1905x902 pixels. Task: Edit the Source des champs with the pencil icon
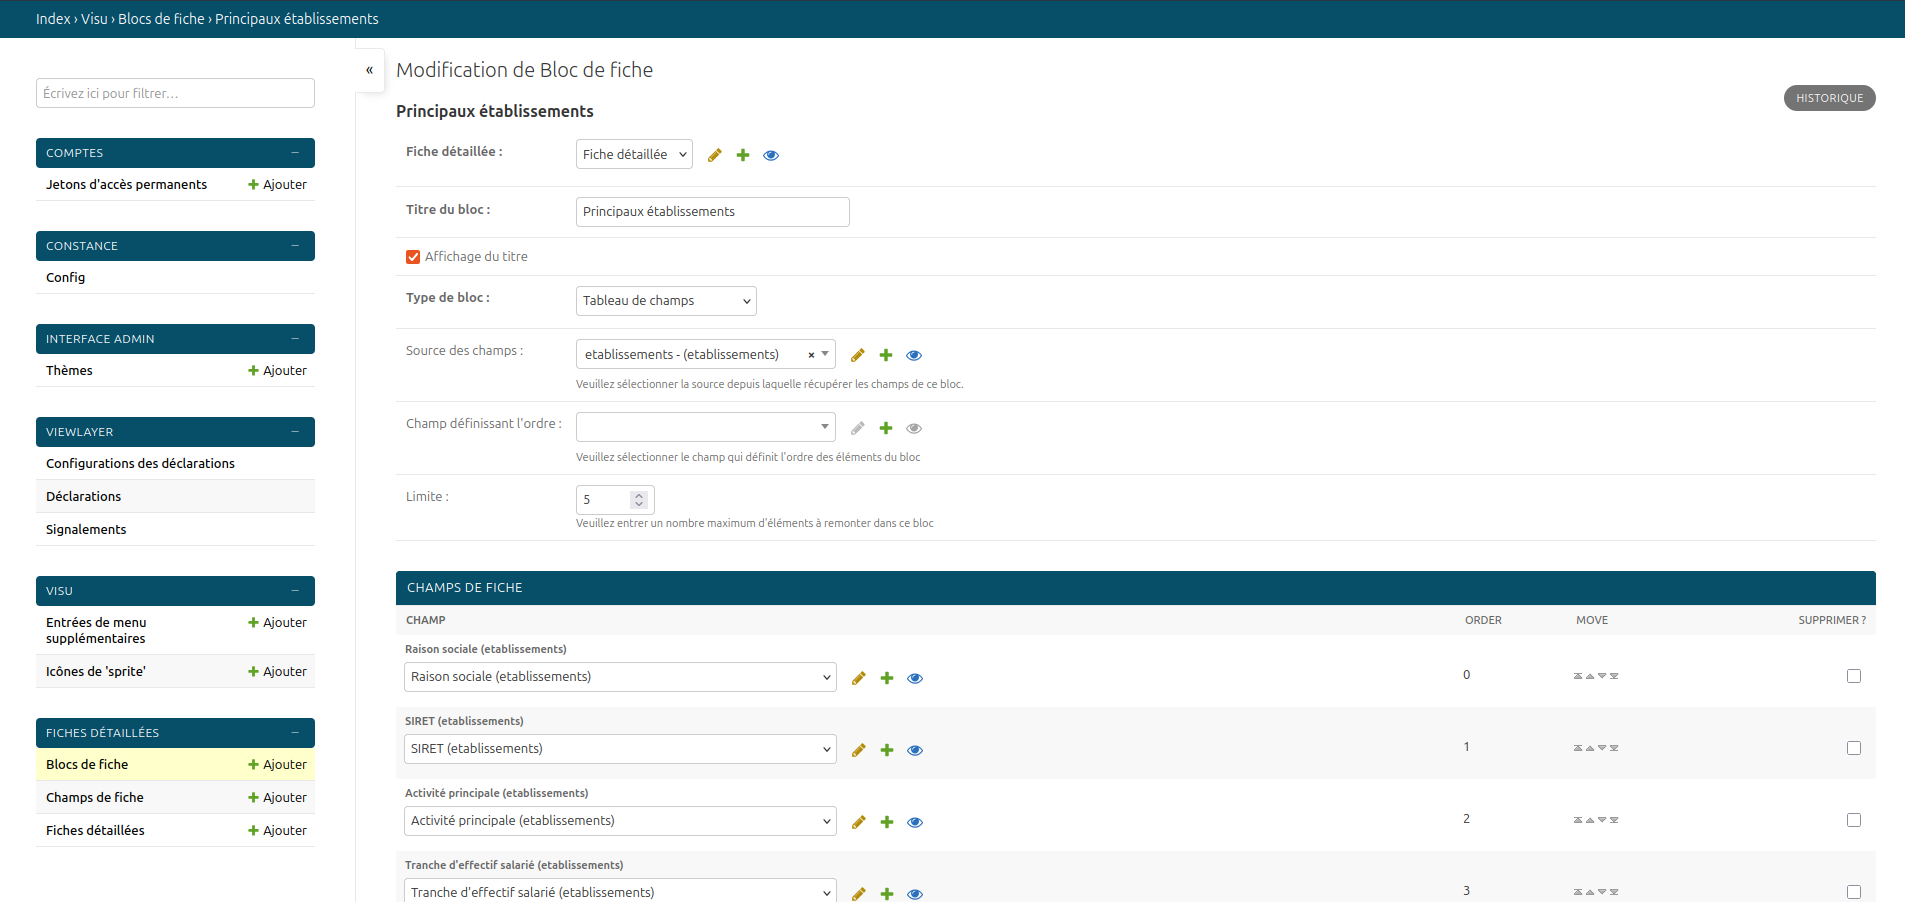(858, 355)
